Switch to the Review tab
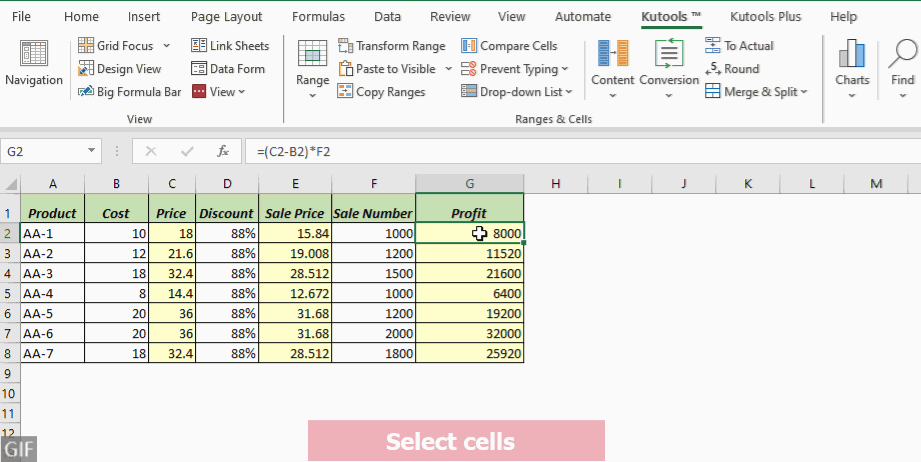This screenshot has width=921, height=462. click(x=450, y=17)
